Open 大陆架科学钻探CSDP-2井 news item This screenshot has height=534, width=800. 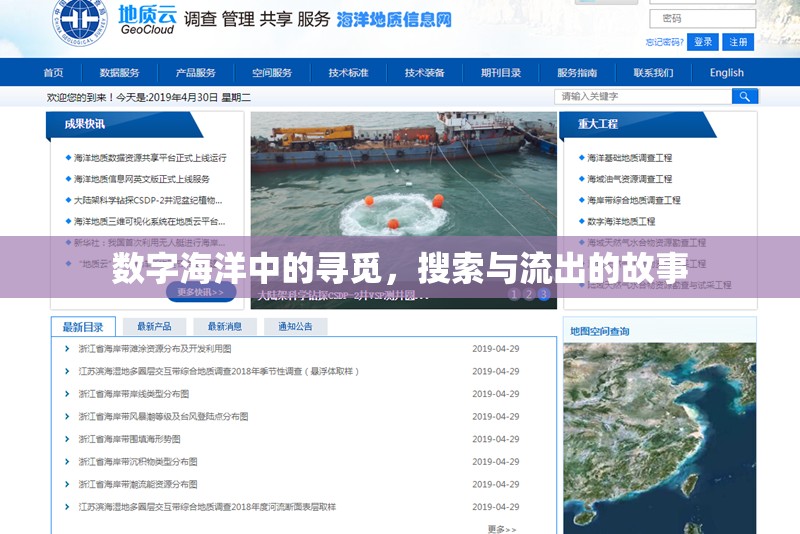(x=148, y=200)
